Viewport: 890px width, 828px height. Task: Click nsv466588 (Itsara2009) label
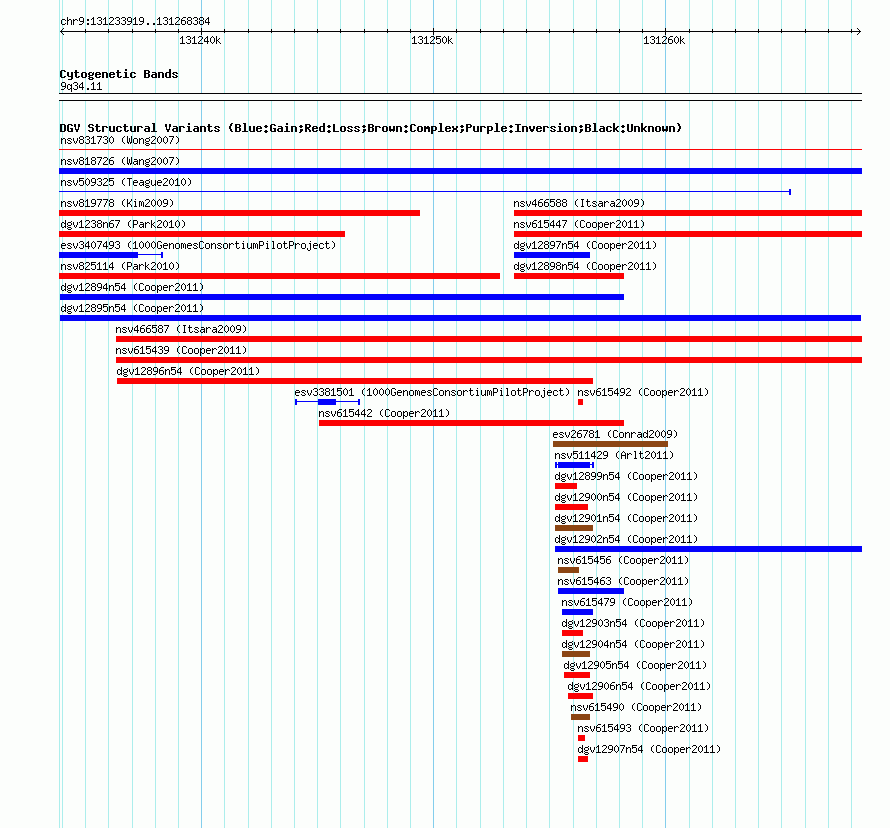point(579,203)
